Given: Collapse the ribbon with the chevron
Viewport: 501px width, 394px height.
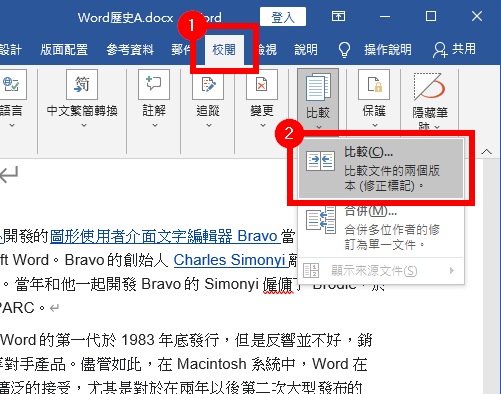Looking at the screenshot, I should (x=487, y=152).
